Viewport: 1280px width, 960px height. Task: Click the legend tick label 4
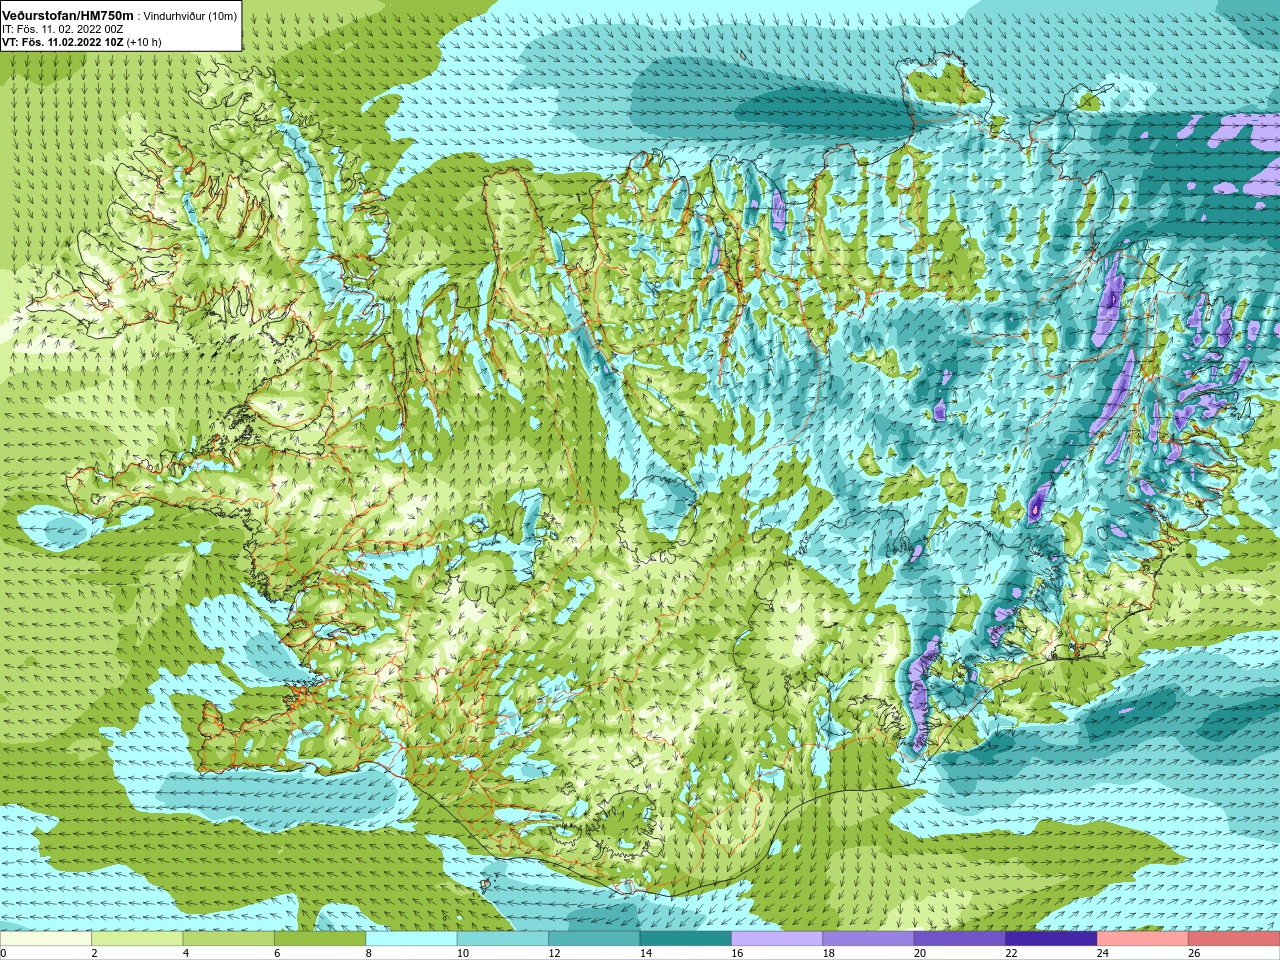point(186,953)
